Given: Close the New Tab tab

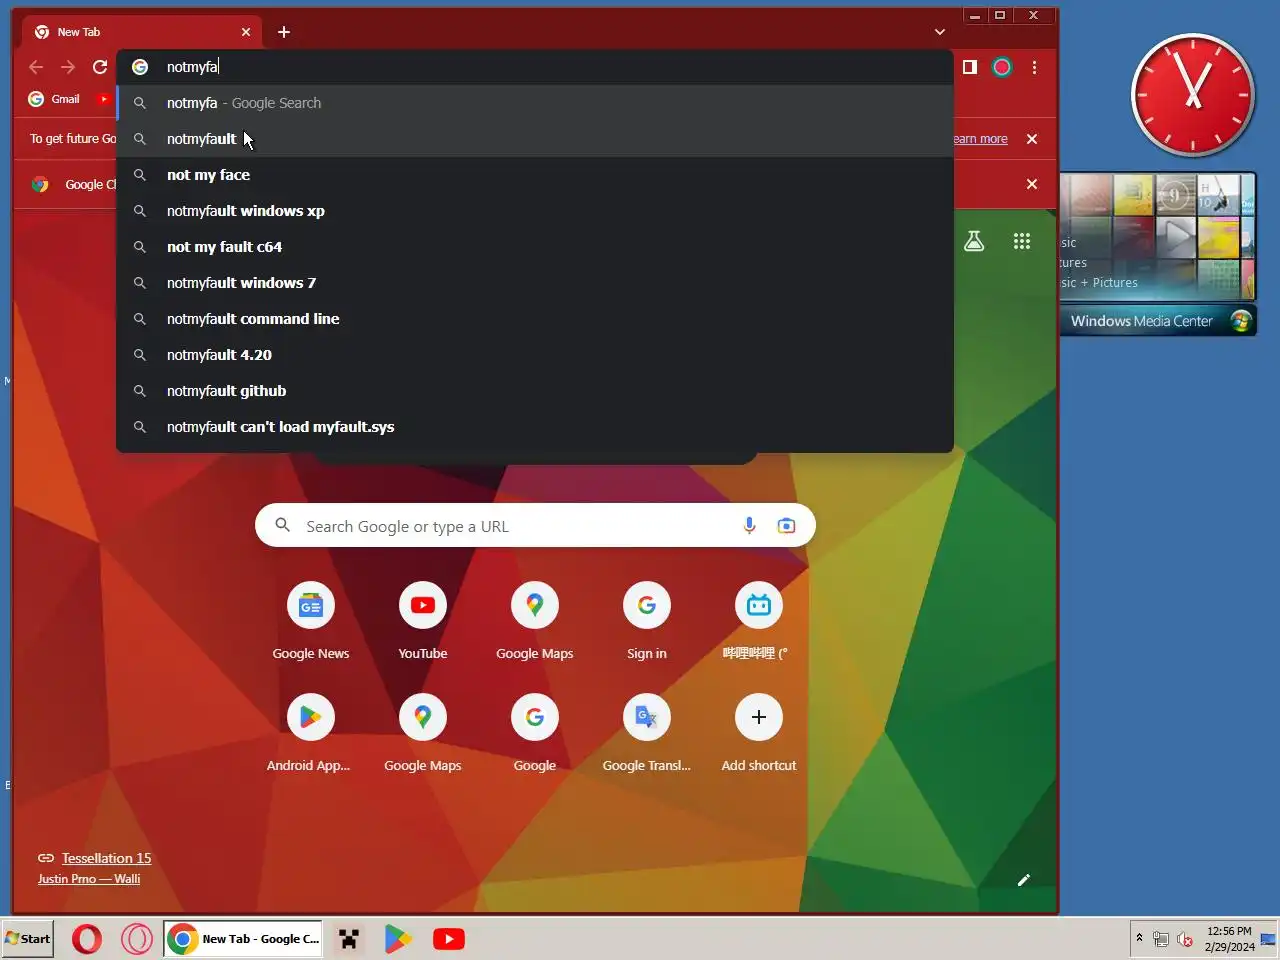Looking at the screenshot, I should pos(246,32).
